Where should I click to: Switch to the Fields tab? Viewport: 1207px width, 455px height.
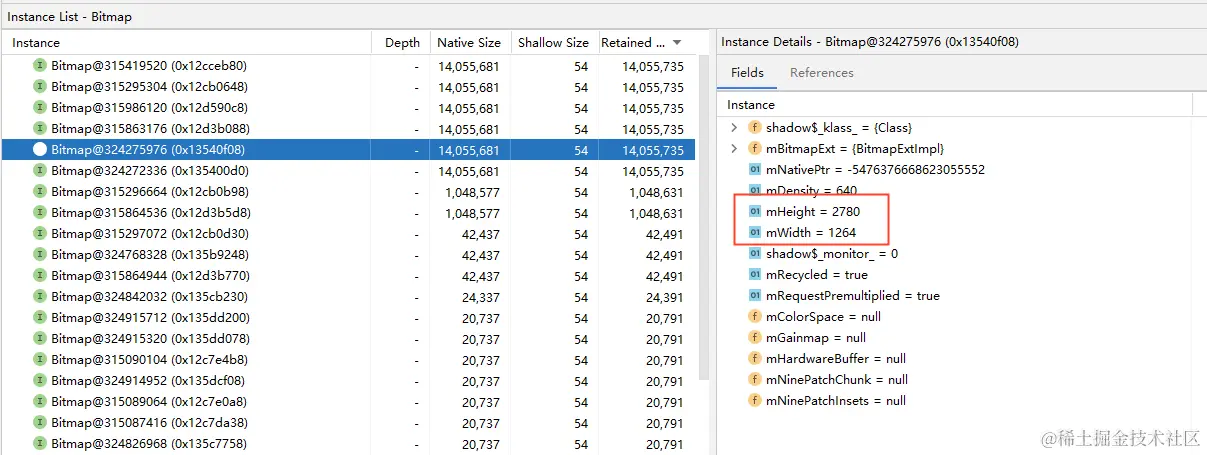coord(747,73)
